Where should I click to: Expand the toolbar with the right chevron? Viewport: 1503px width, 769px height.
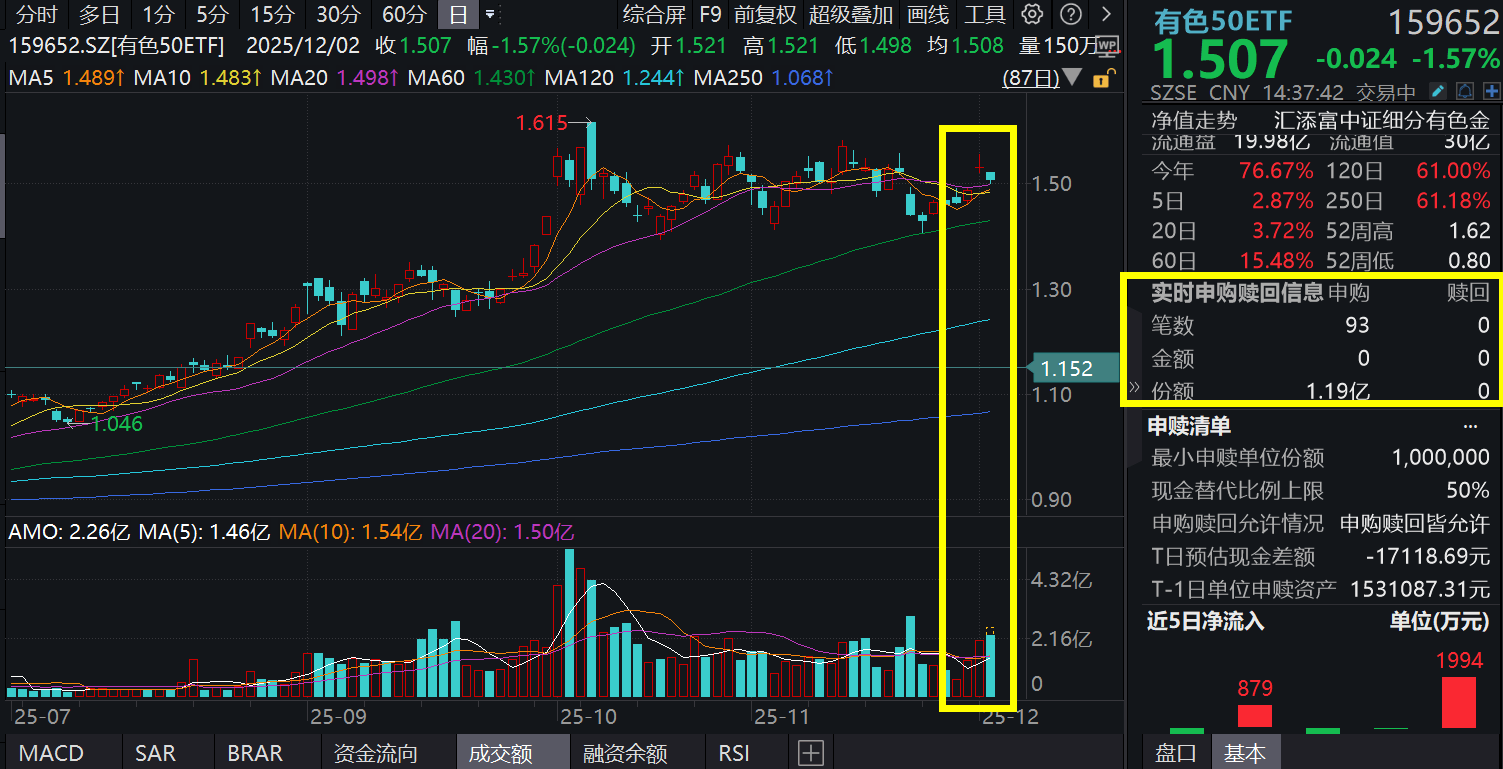(1105, 15)
